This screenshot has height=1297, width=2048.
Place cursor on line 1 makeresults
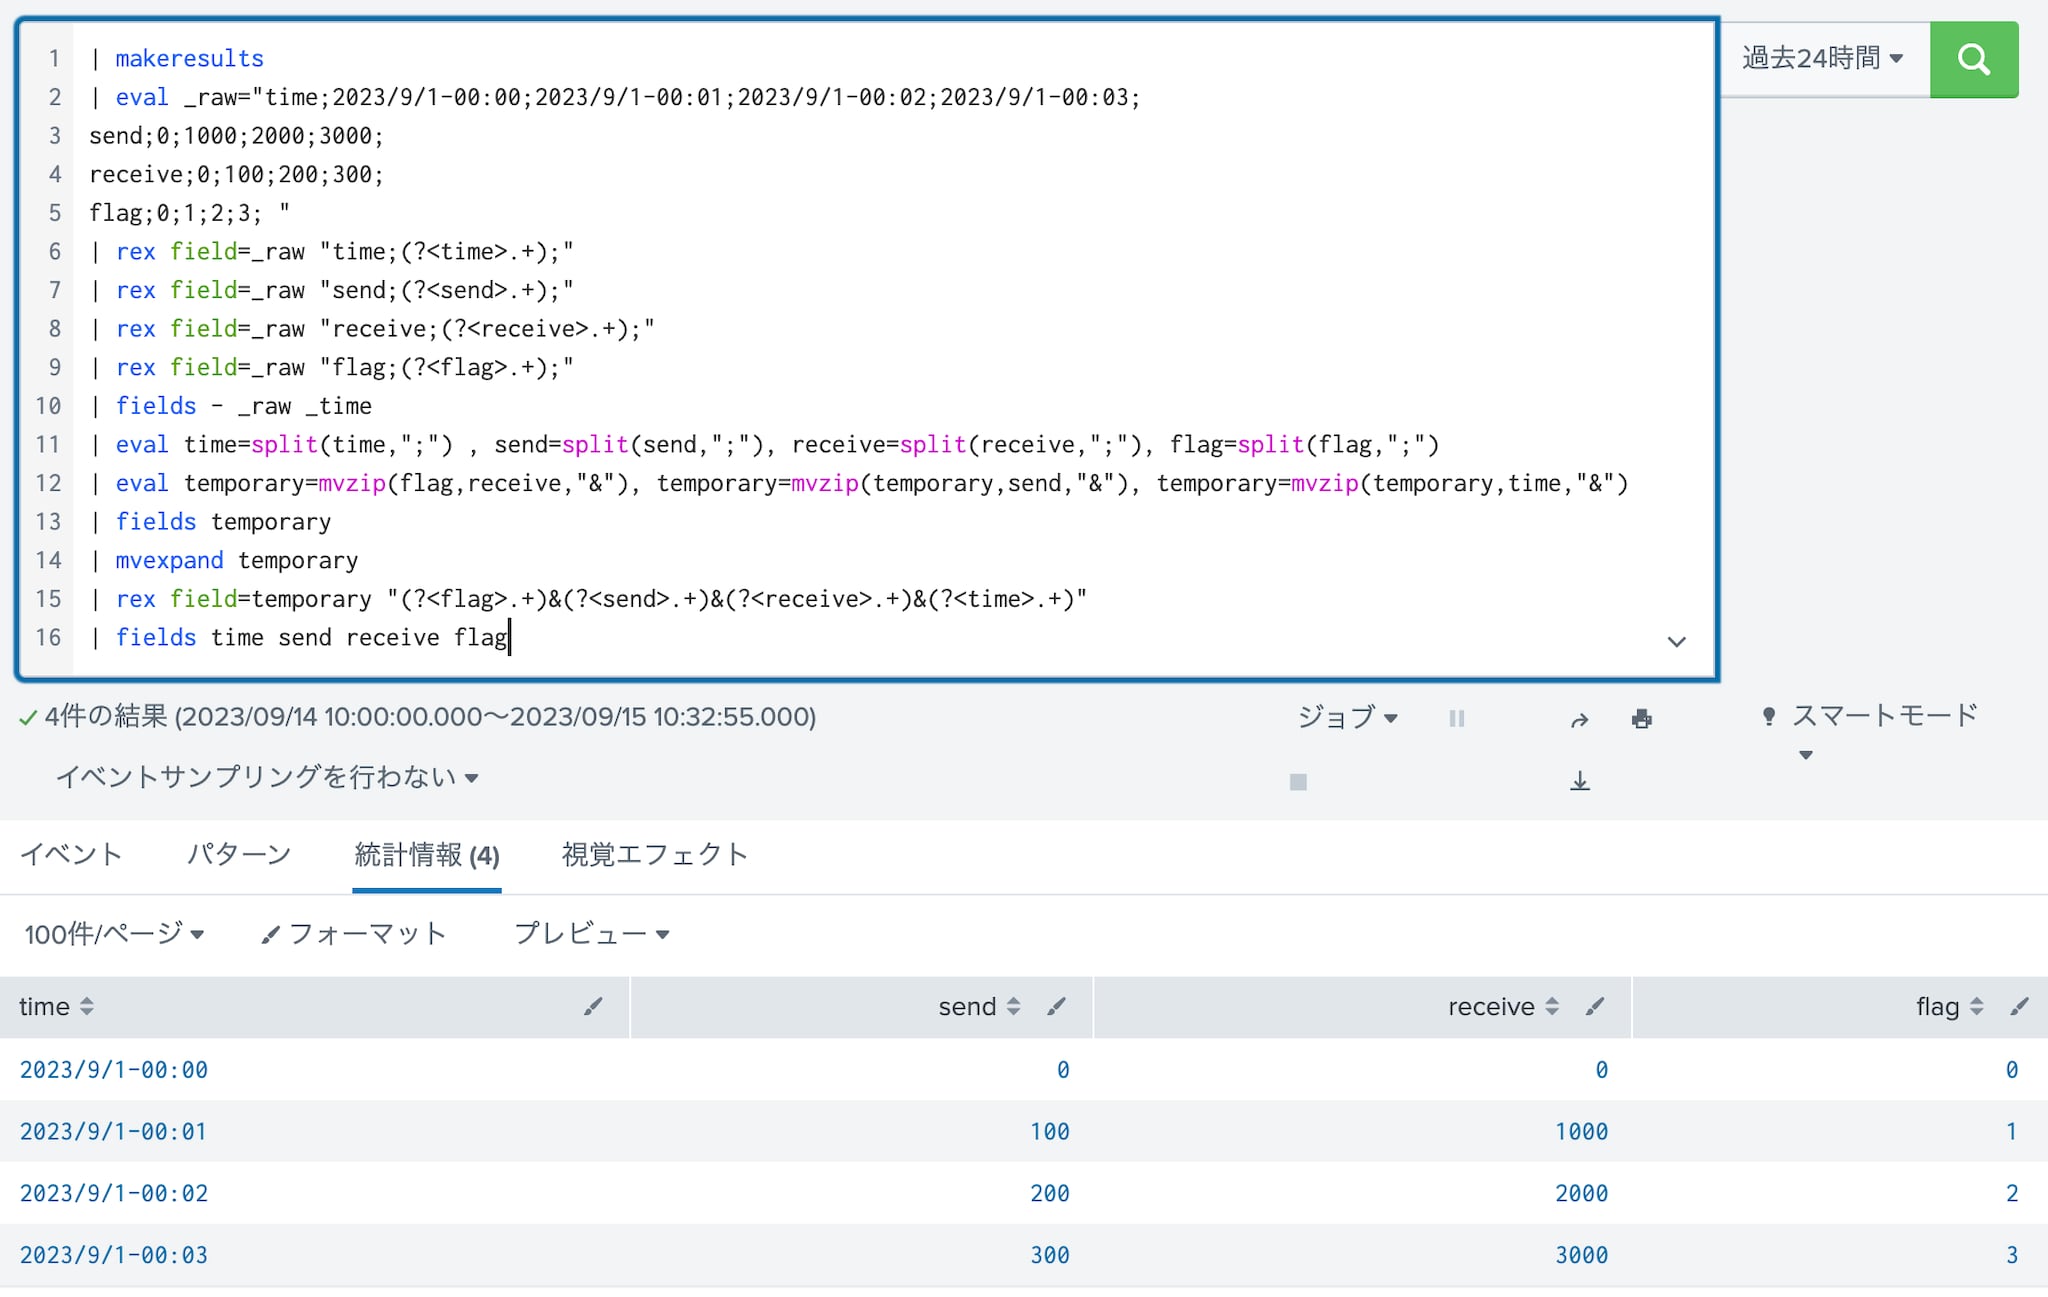tap(189, 58)
